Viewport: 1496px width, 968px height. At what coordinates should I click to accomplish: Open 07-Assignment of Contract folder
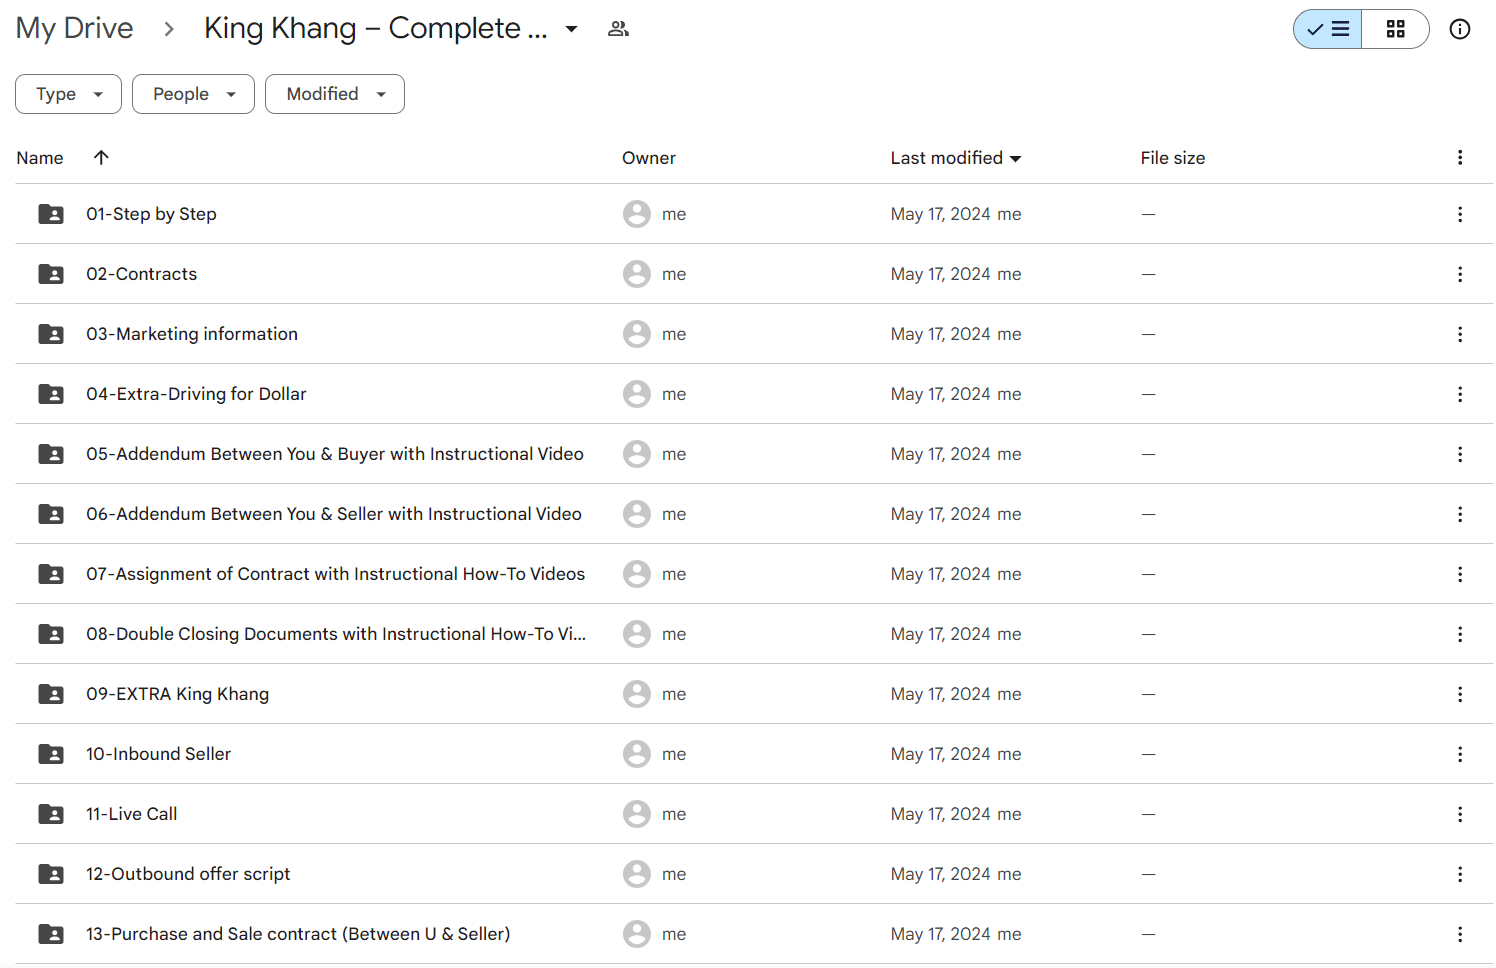pos(335,574)
